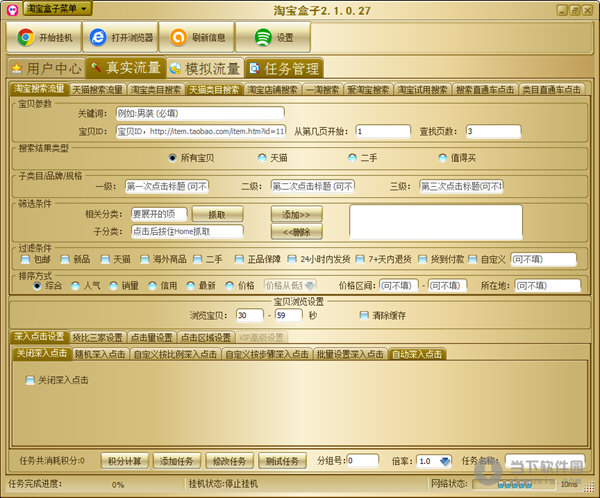This screenshot has height=498, width=600.
Task: Switch to 批量设置深入点击 tab
Action: coord(350,354)
